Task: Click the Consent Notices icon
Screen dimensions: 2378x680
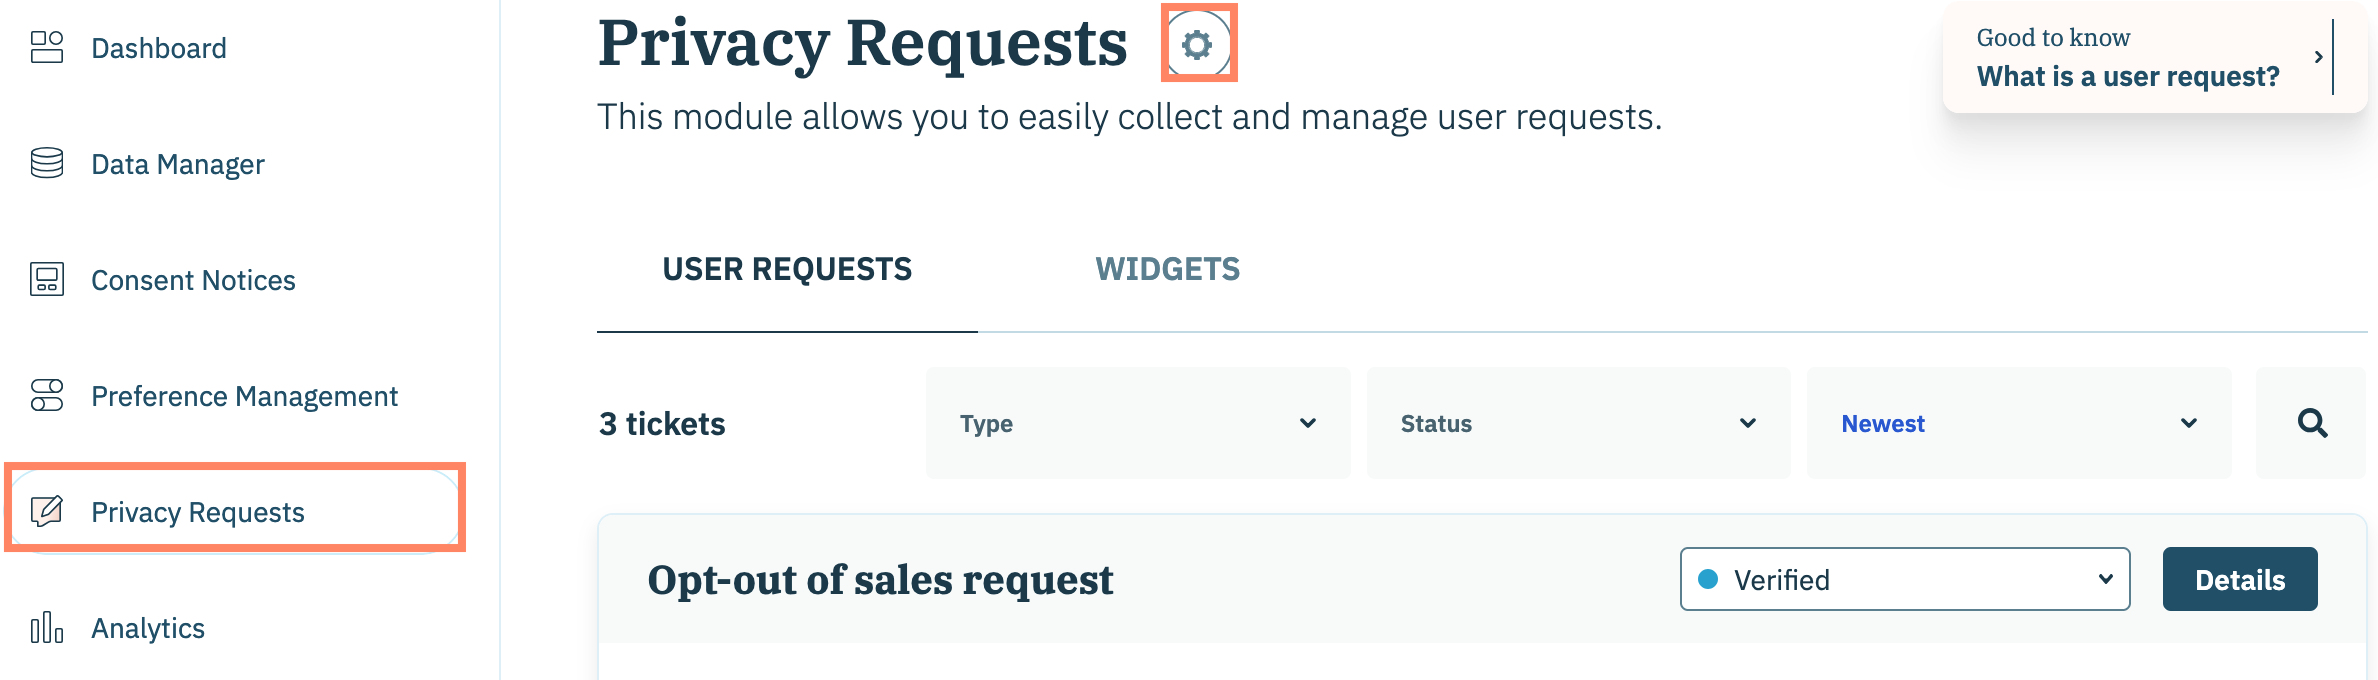Action: [x=47, y=280]
